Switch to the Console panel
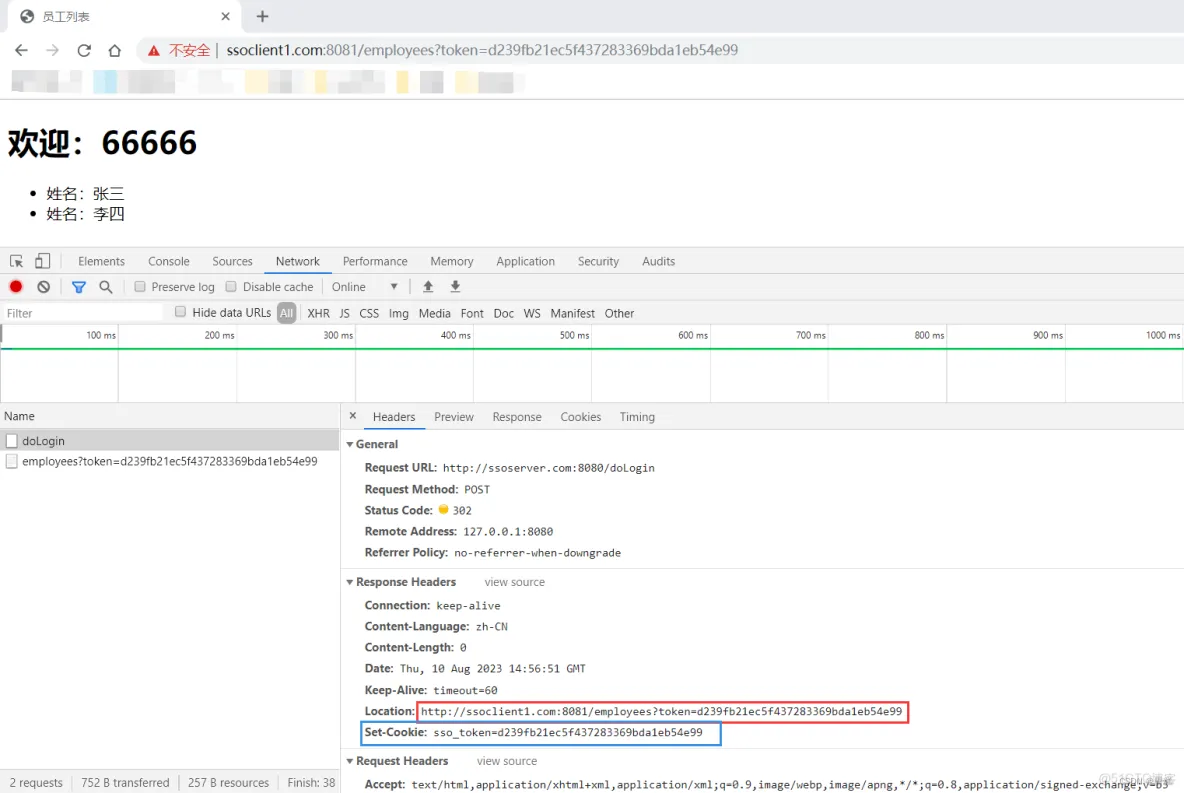The width and height of the screenshot is (1184, 793). tap(168, 261)
